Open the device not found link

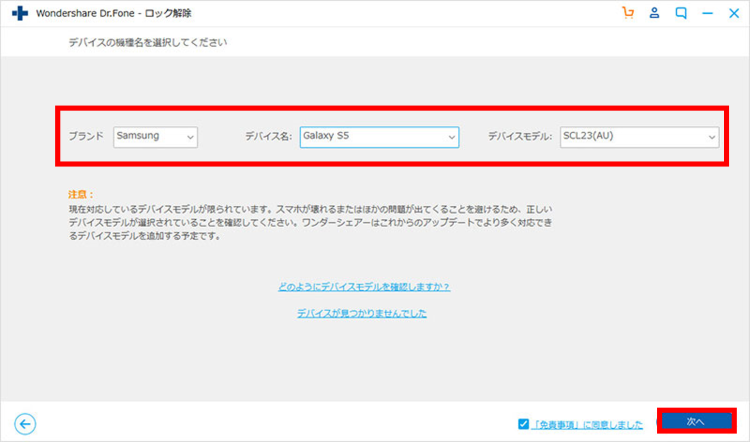pyautogui.click(x=362, y=313)
